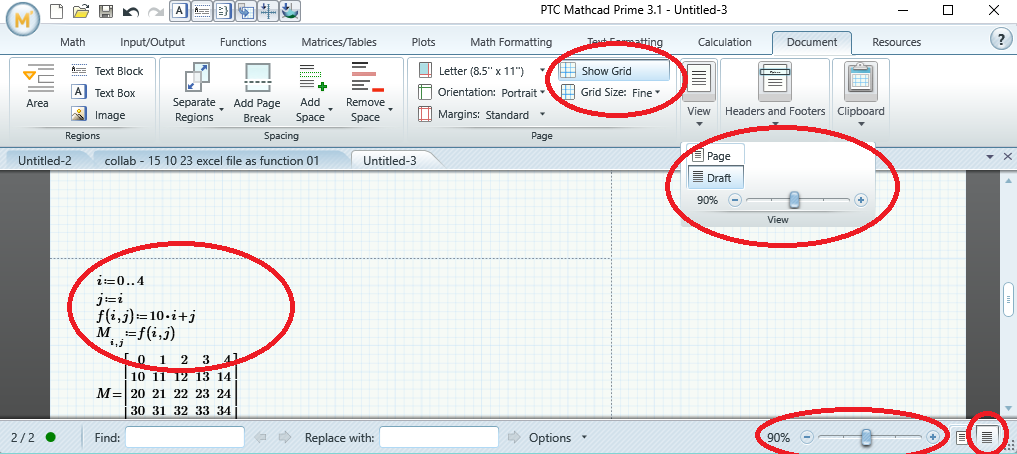Switch to collab excel file worksheet tab
The height and width of the screenshot is (454, 1017).
[x=211, y=161]
